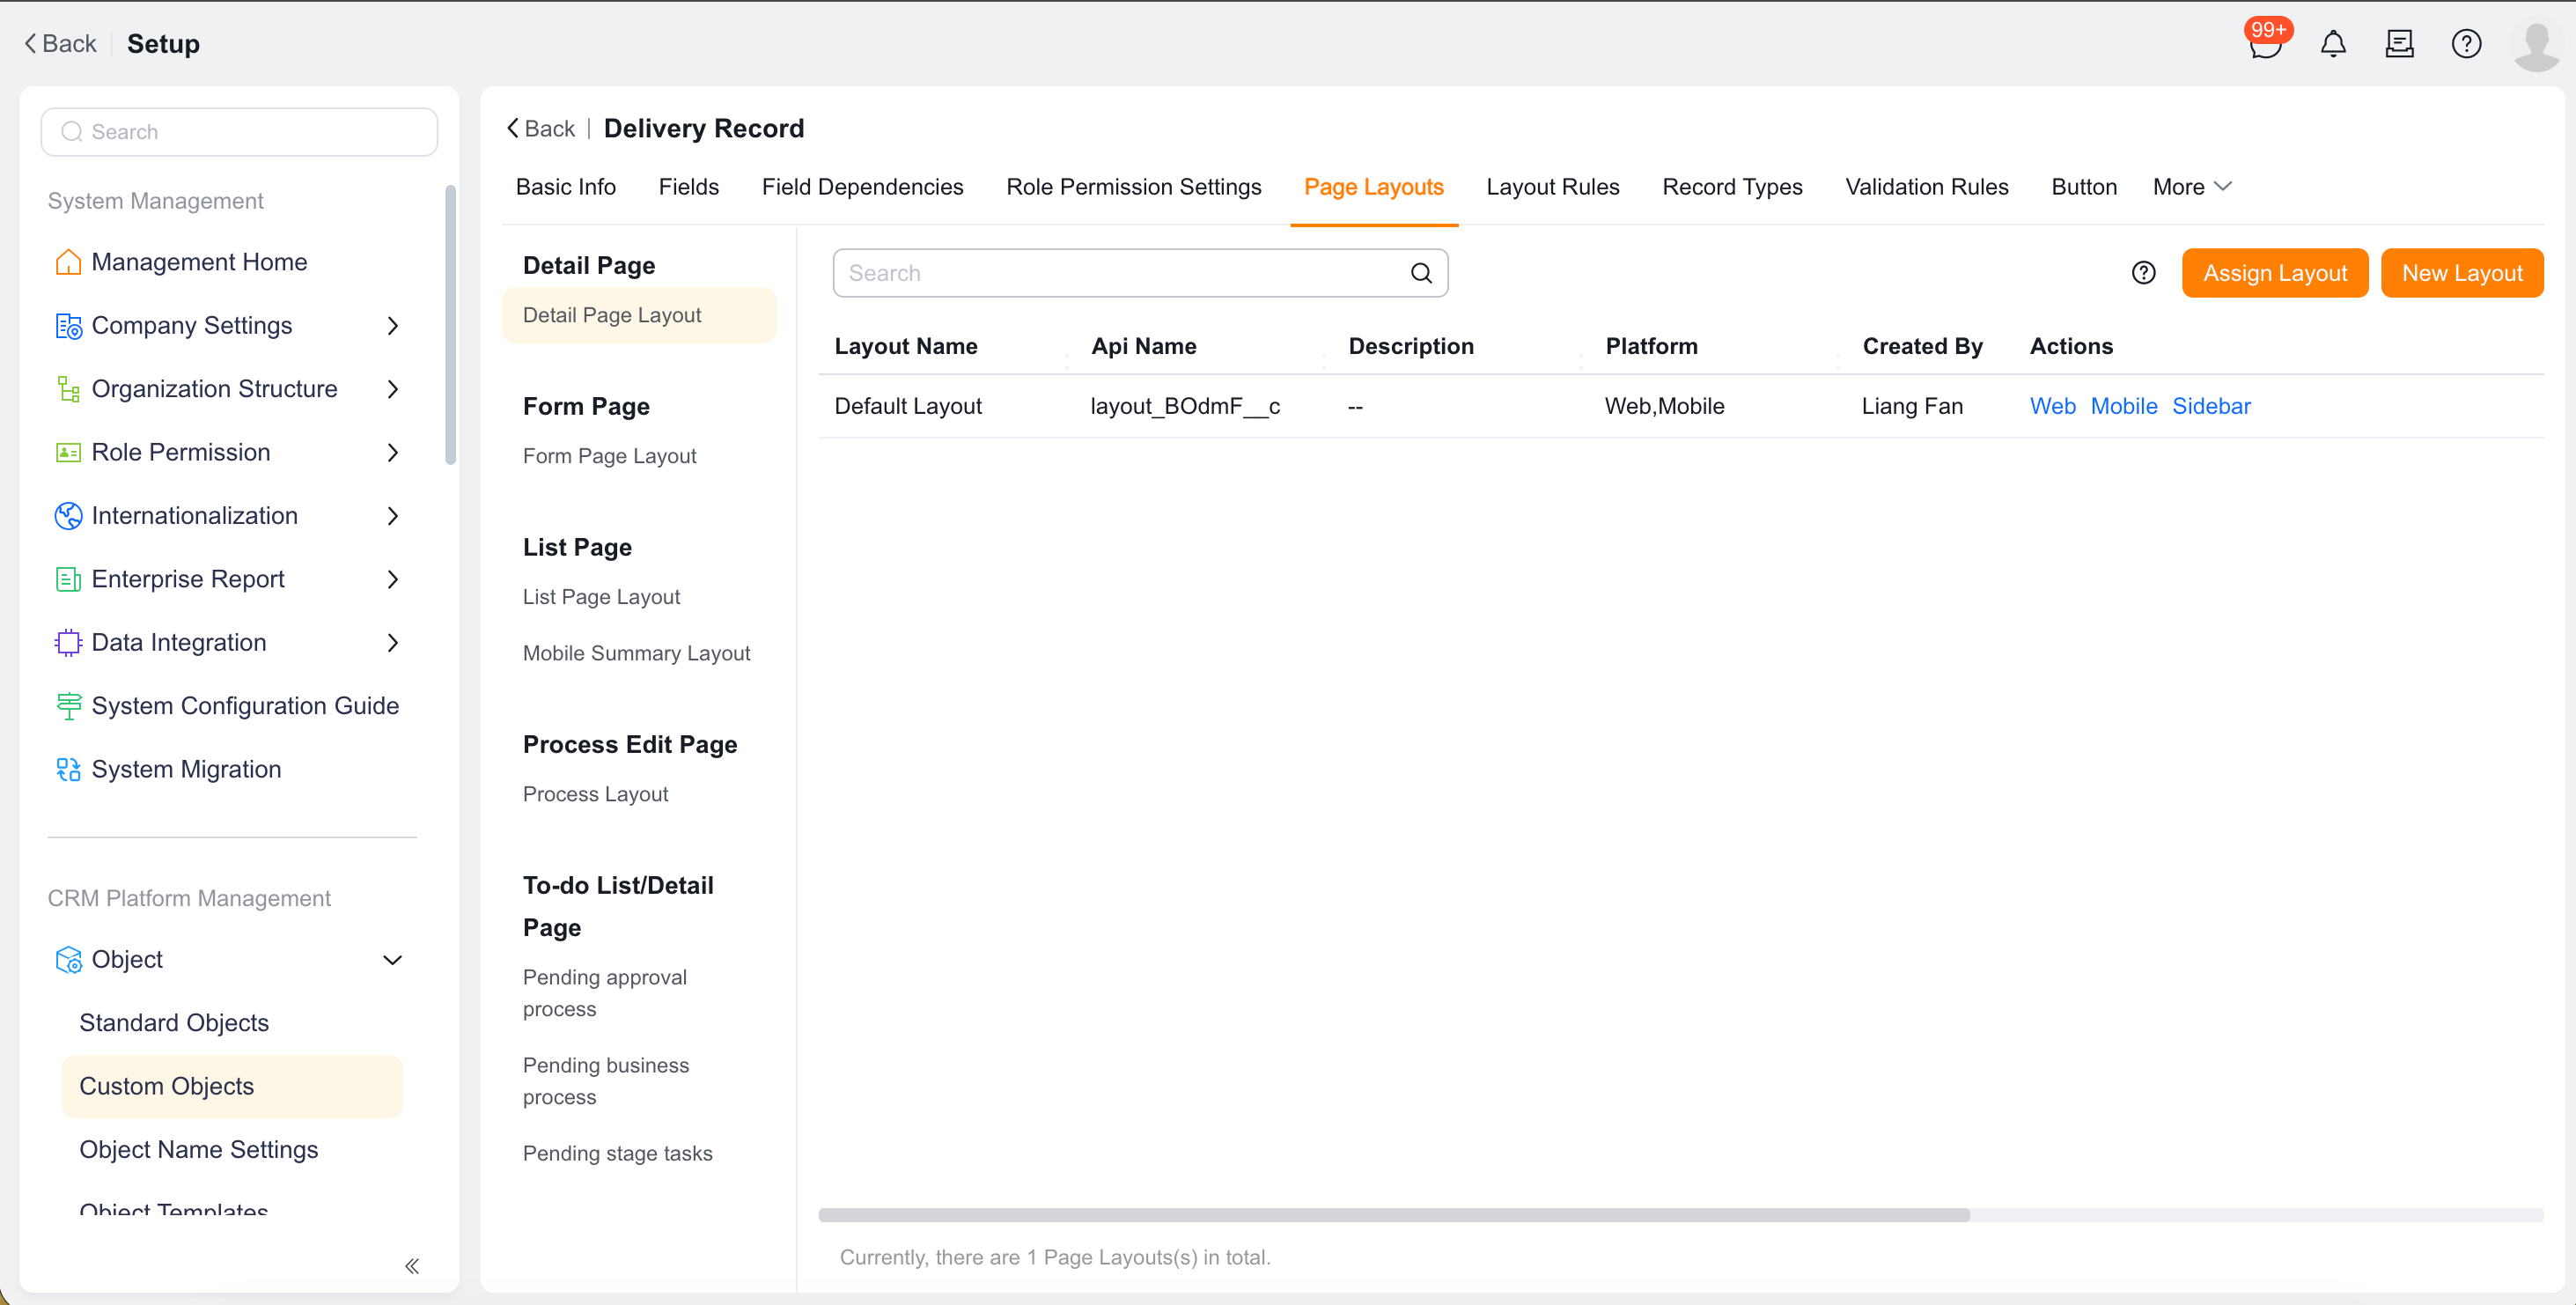Open the Mobile link for Default Layout
Screen dimensions: 2576x1305
(x=2123, y=406)
